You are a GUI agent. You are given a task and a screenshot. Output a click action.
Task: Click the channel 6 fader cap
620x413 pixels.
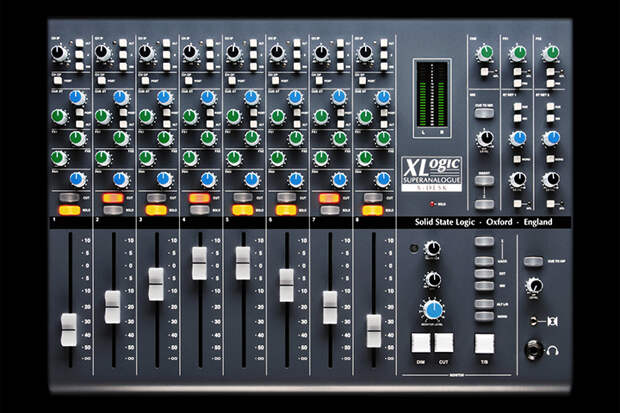pyautogui.click(x=287, y=285)
